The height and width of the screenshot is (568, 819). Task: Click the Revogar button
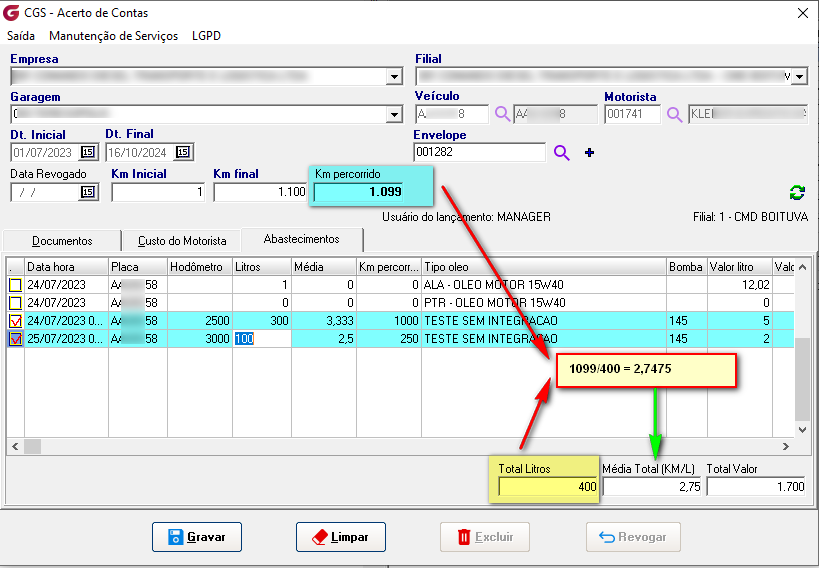633,537
